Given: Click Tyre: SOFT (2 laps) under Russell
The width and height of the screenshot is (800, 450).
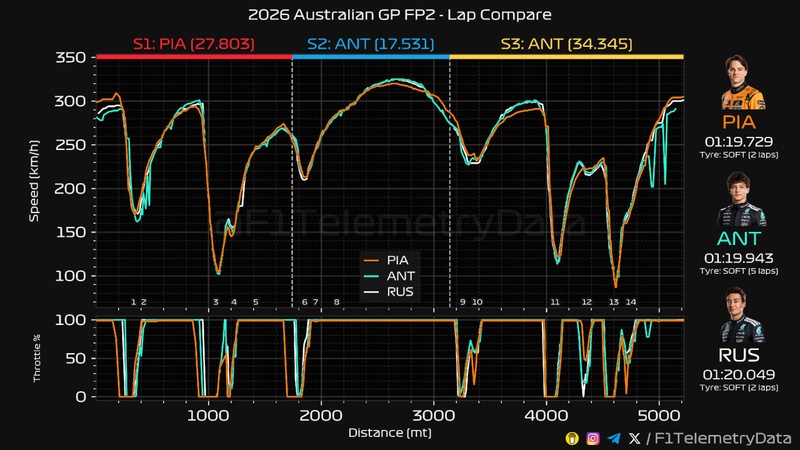Looking at the screenshot, I should (739, 387).
